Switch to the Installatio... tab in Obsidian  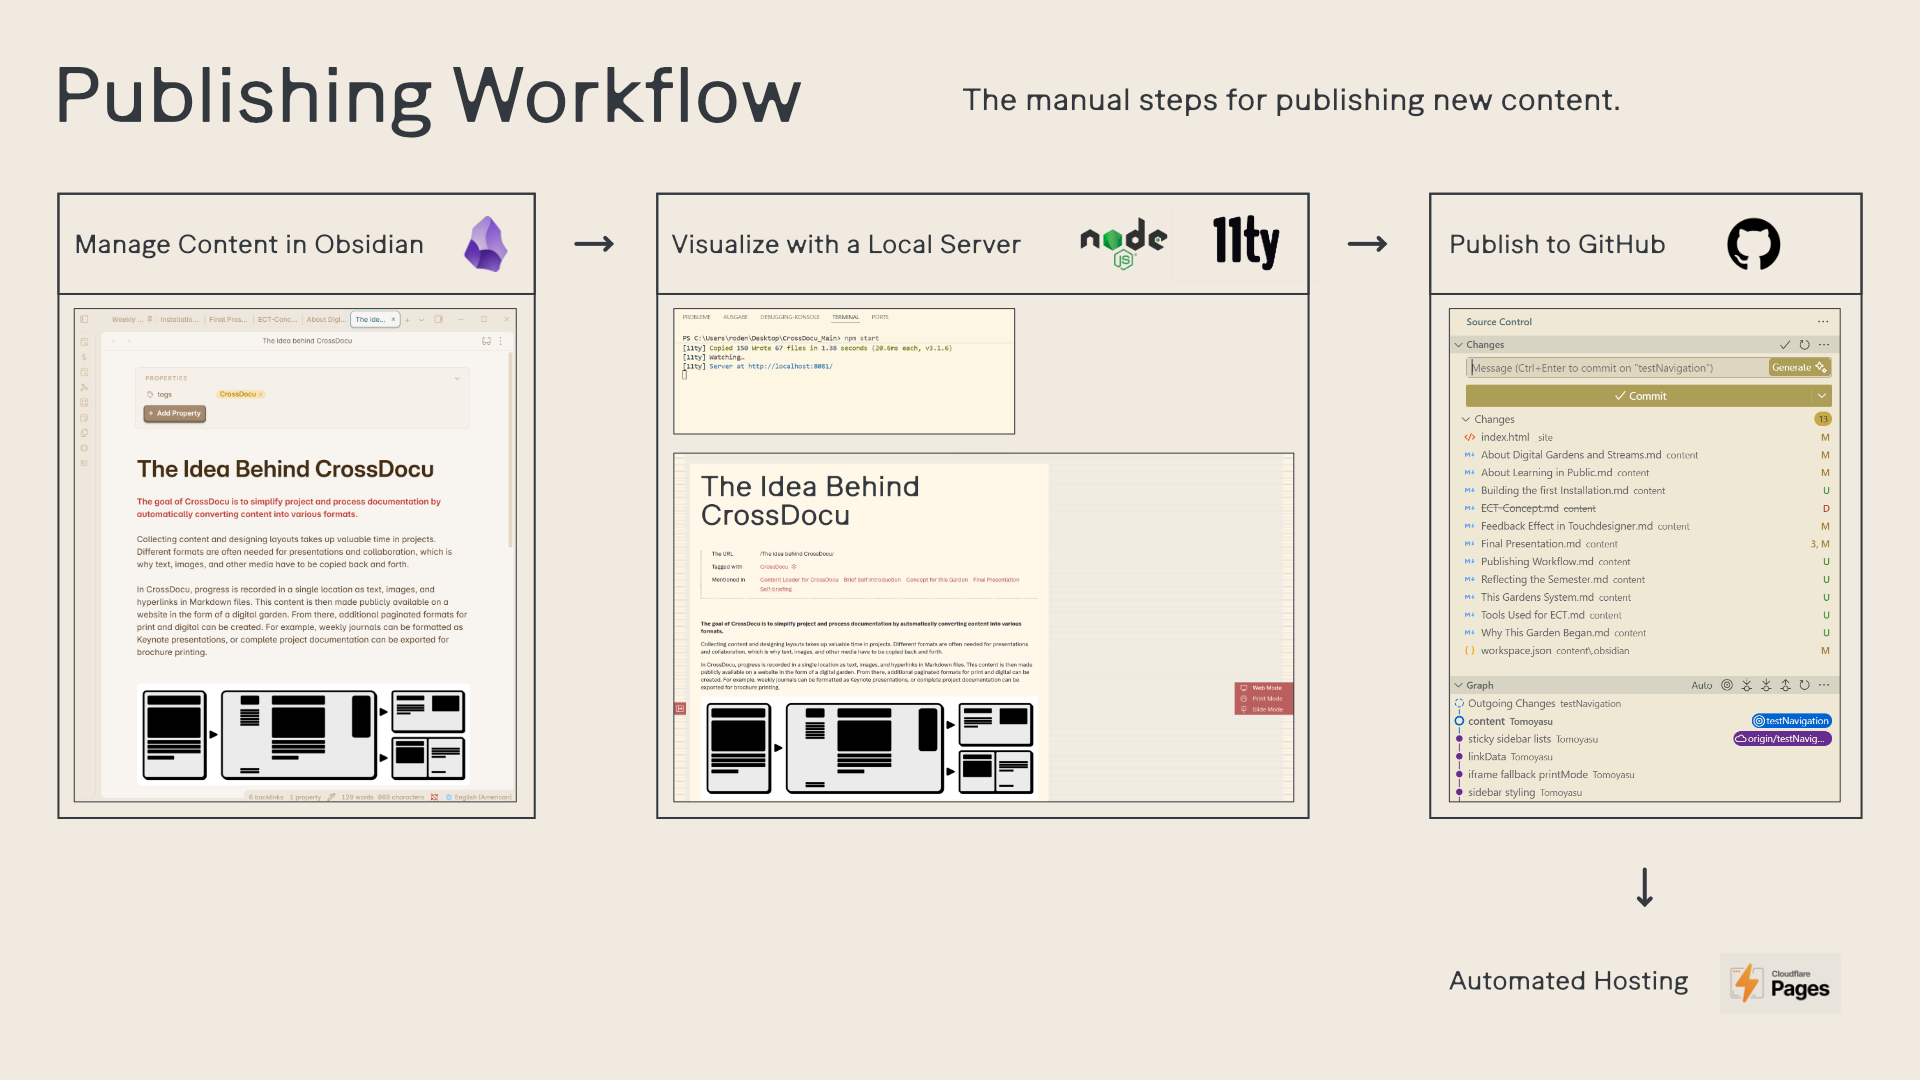pyautogui.click(x=179, y=319)
